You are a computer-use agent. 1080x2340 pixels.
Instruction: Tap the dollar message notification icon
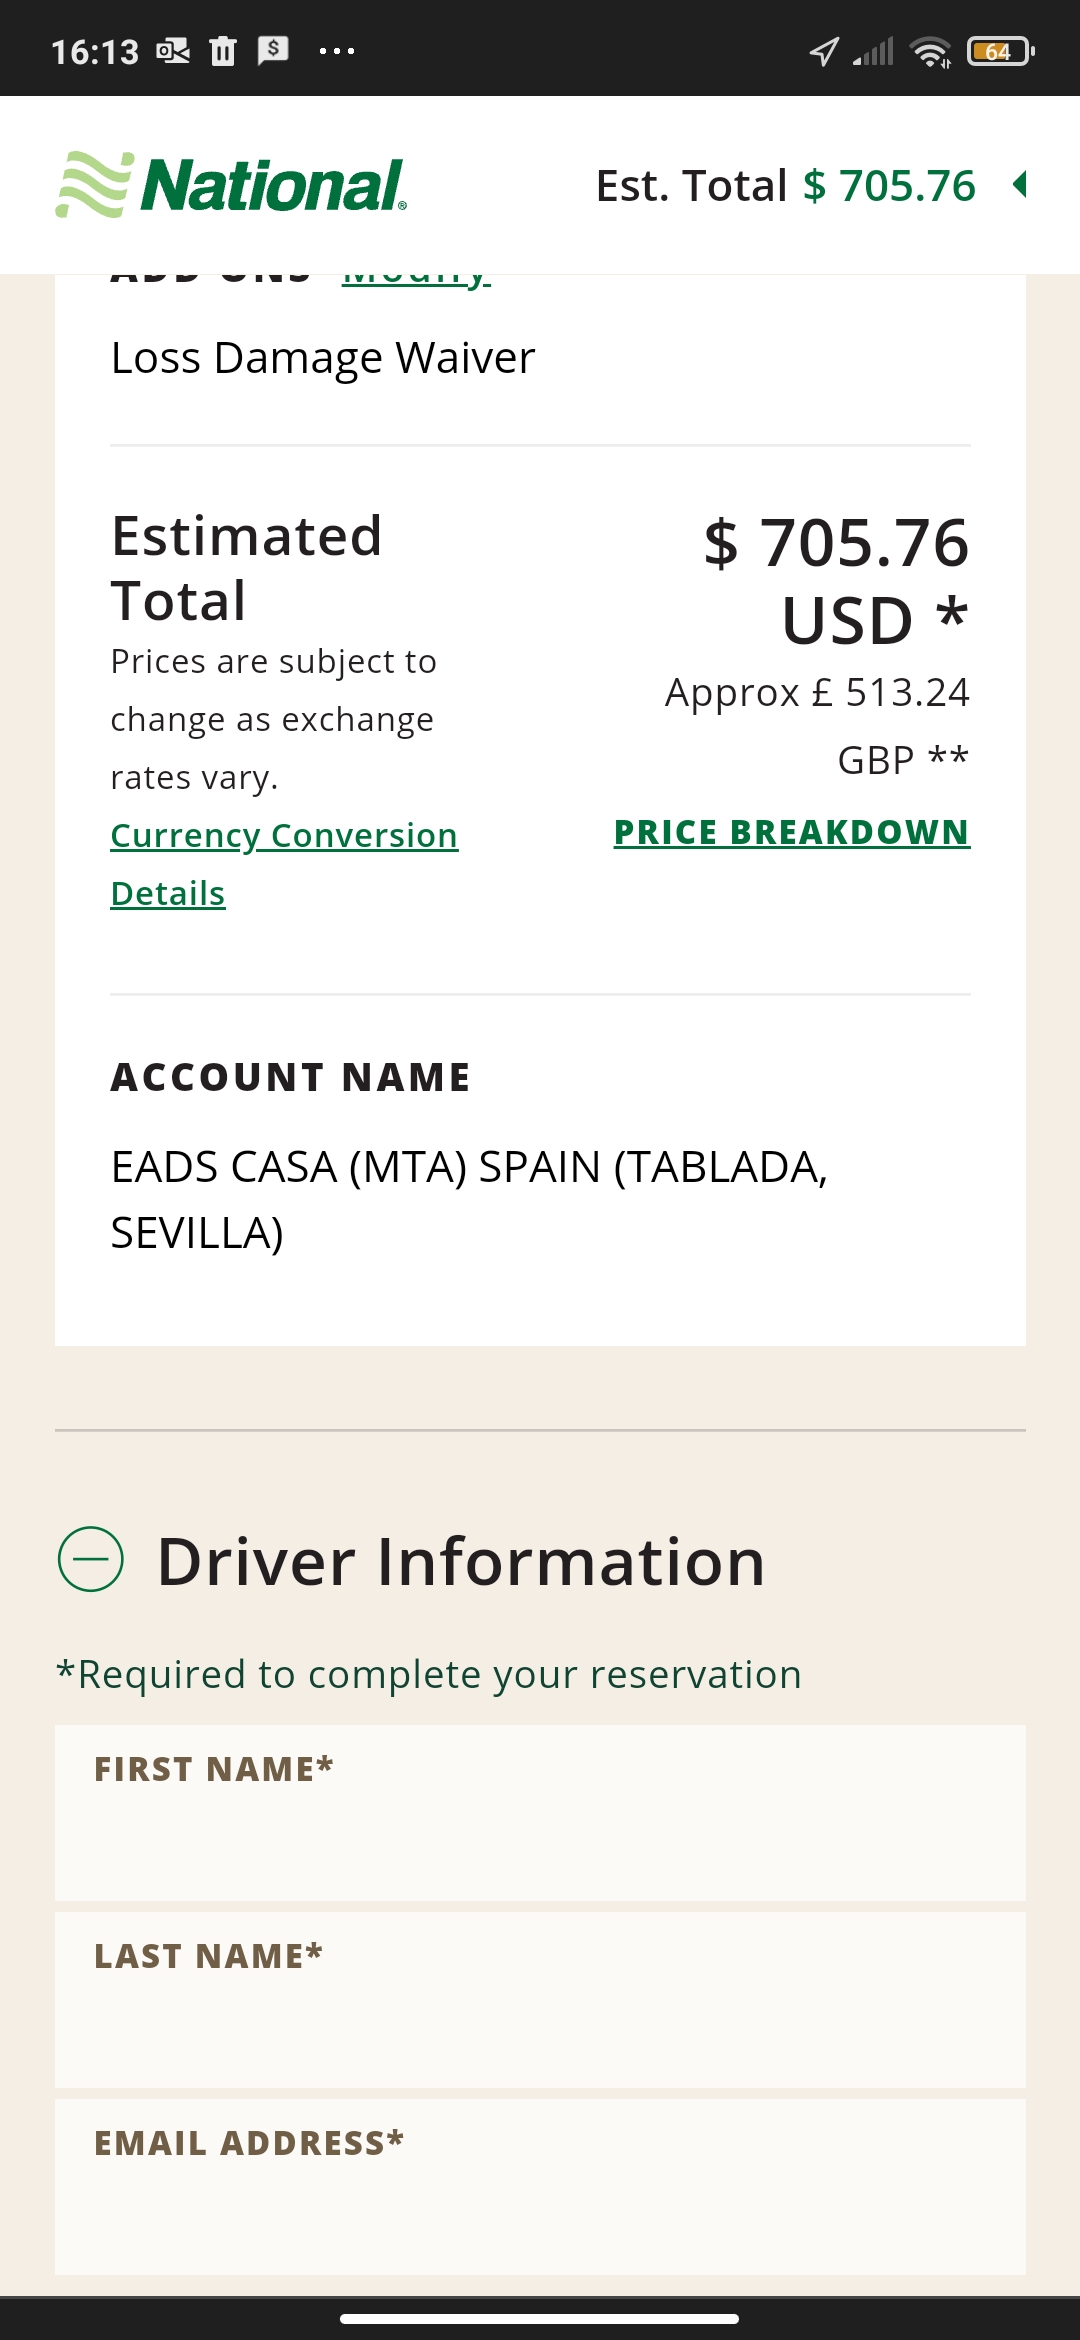click(x=273, y=49)
